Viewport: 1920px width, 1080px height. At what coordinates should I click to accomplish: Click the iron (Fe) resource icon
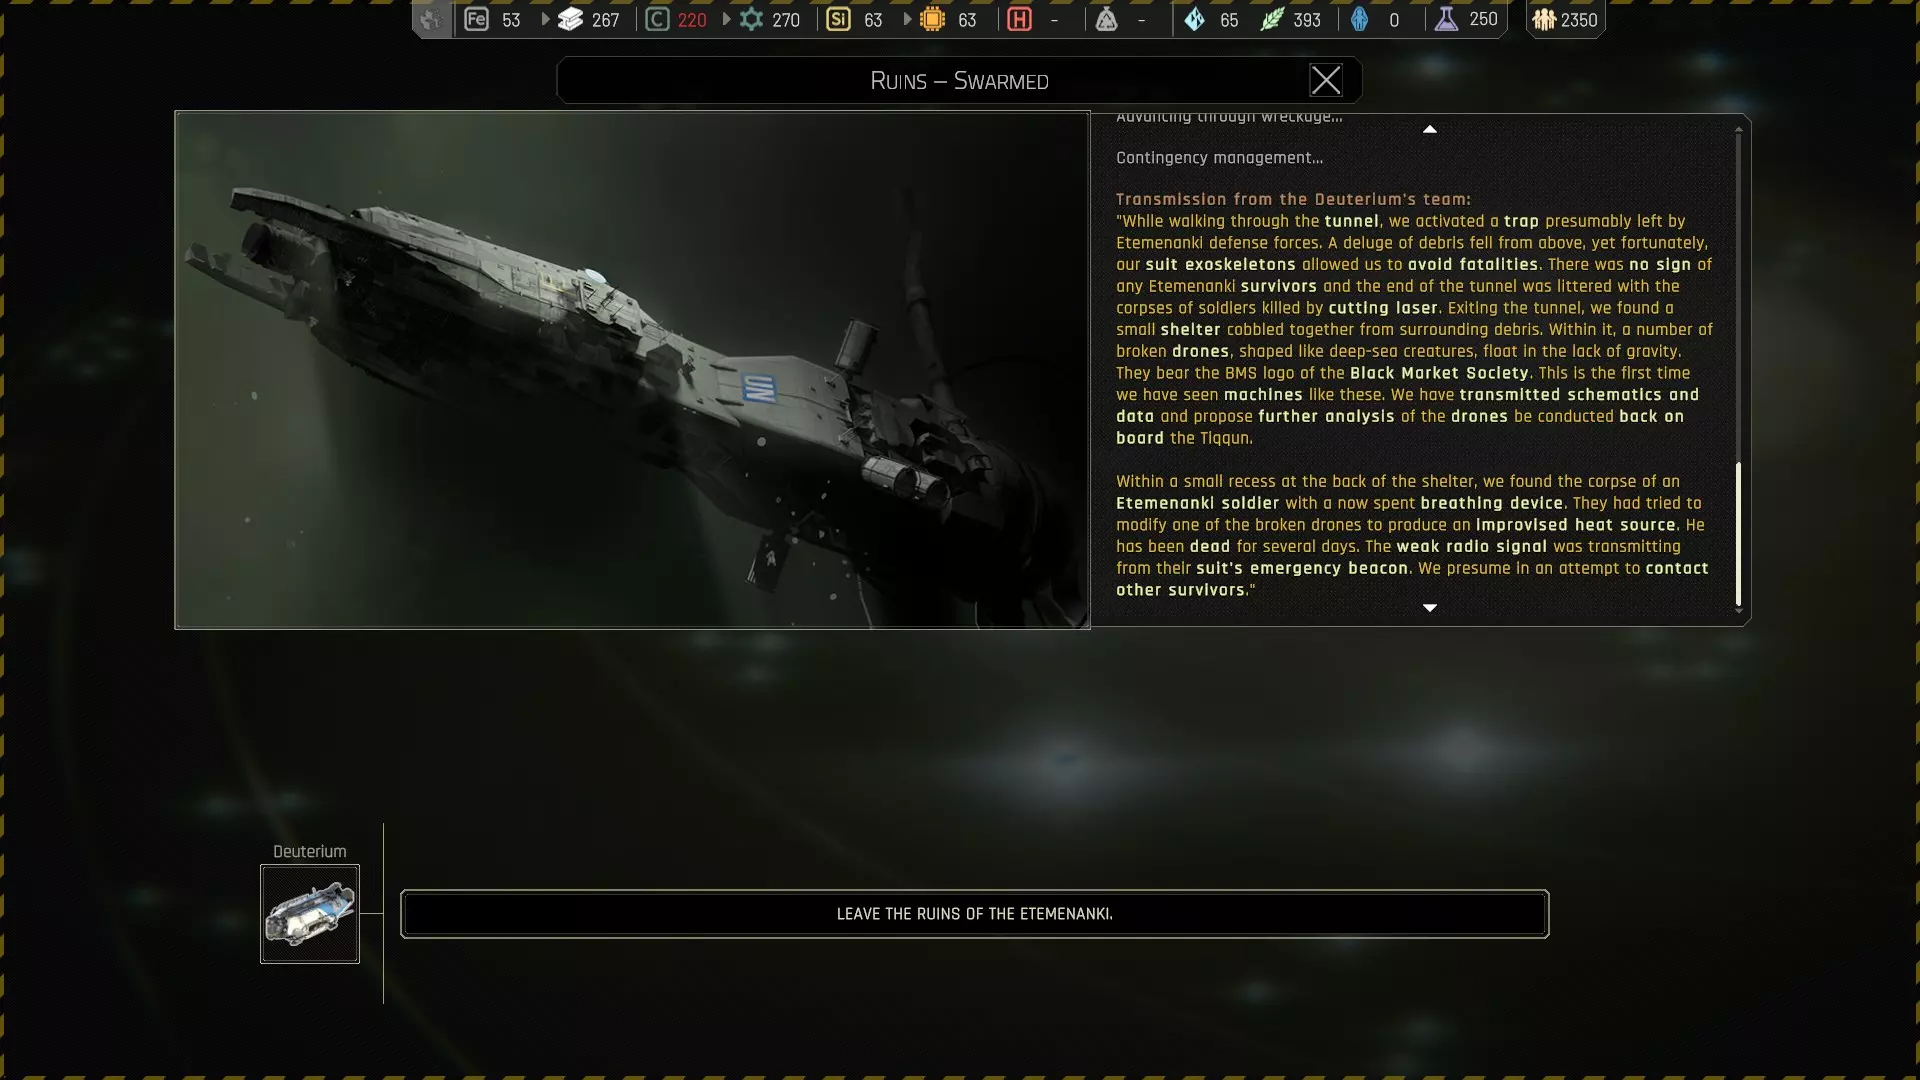click(477, 19)
